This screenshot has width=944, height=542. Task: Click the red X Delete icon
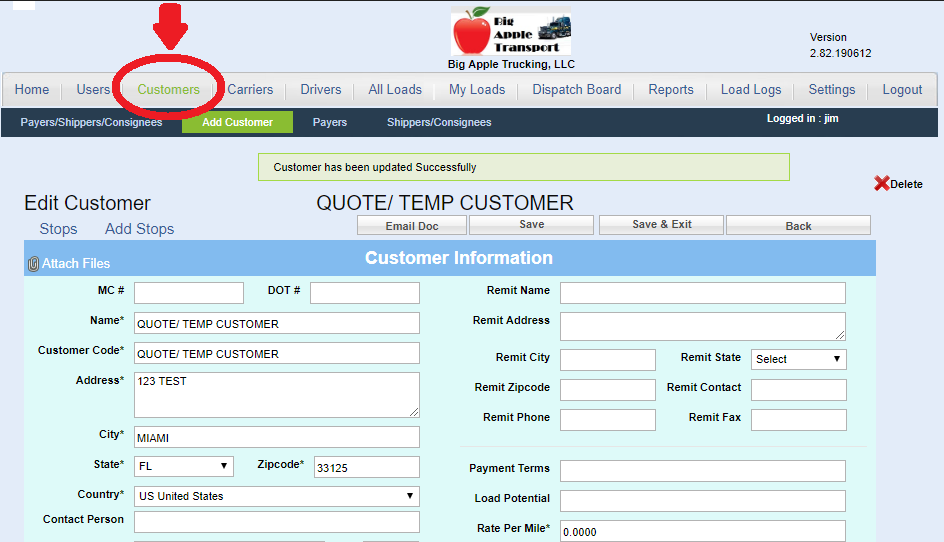[x=881, y=184]
